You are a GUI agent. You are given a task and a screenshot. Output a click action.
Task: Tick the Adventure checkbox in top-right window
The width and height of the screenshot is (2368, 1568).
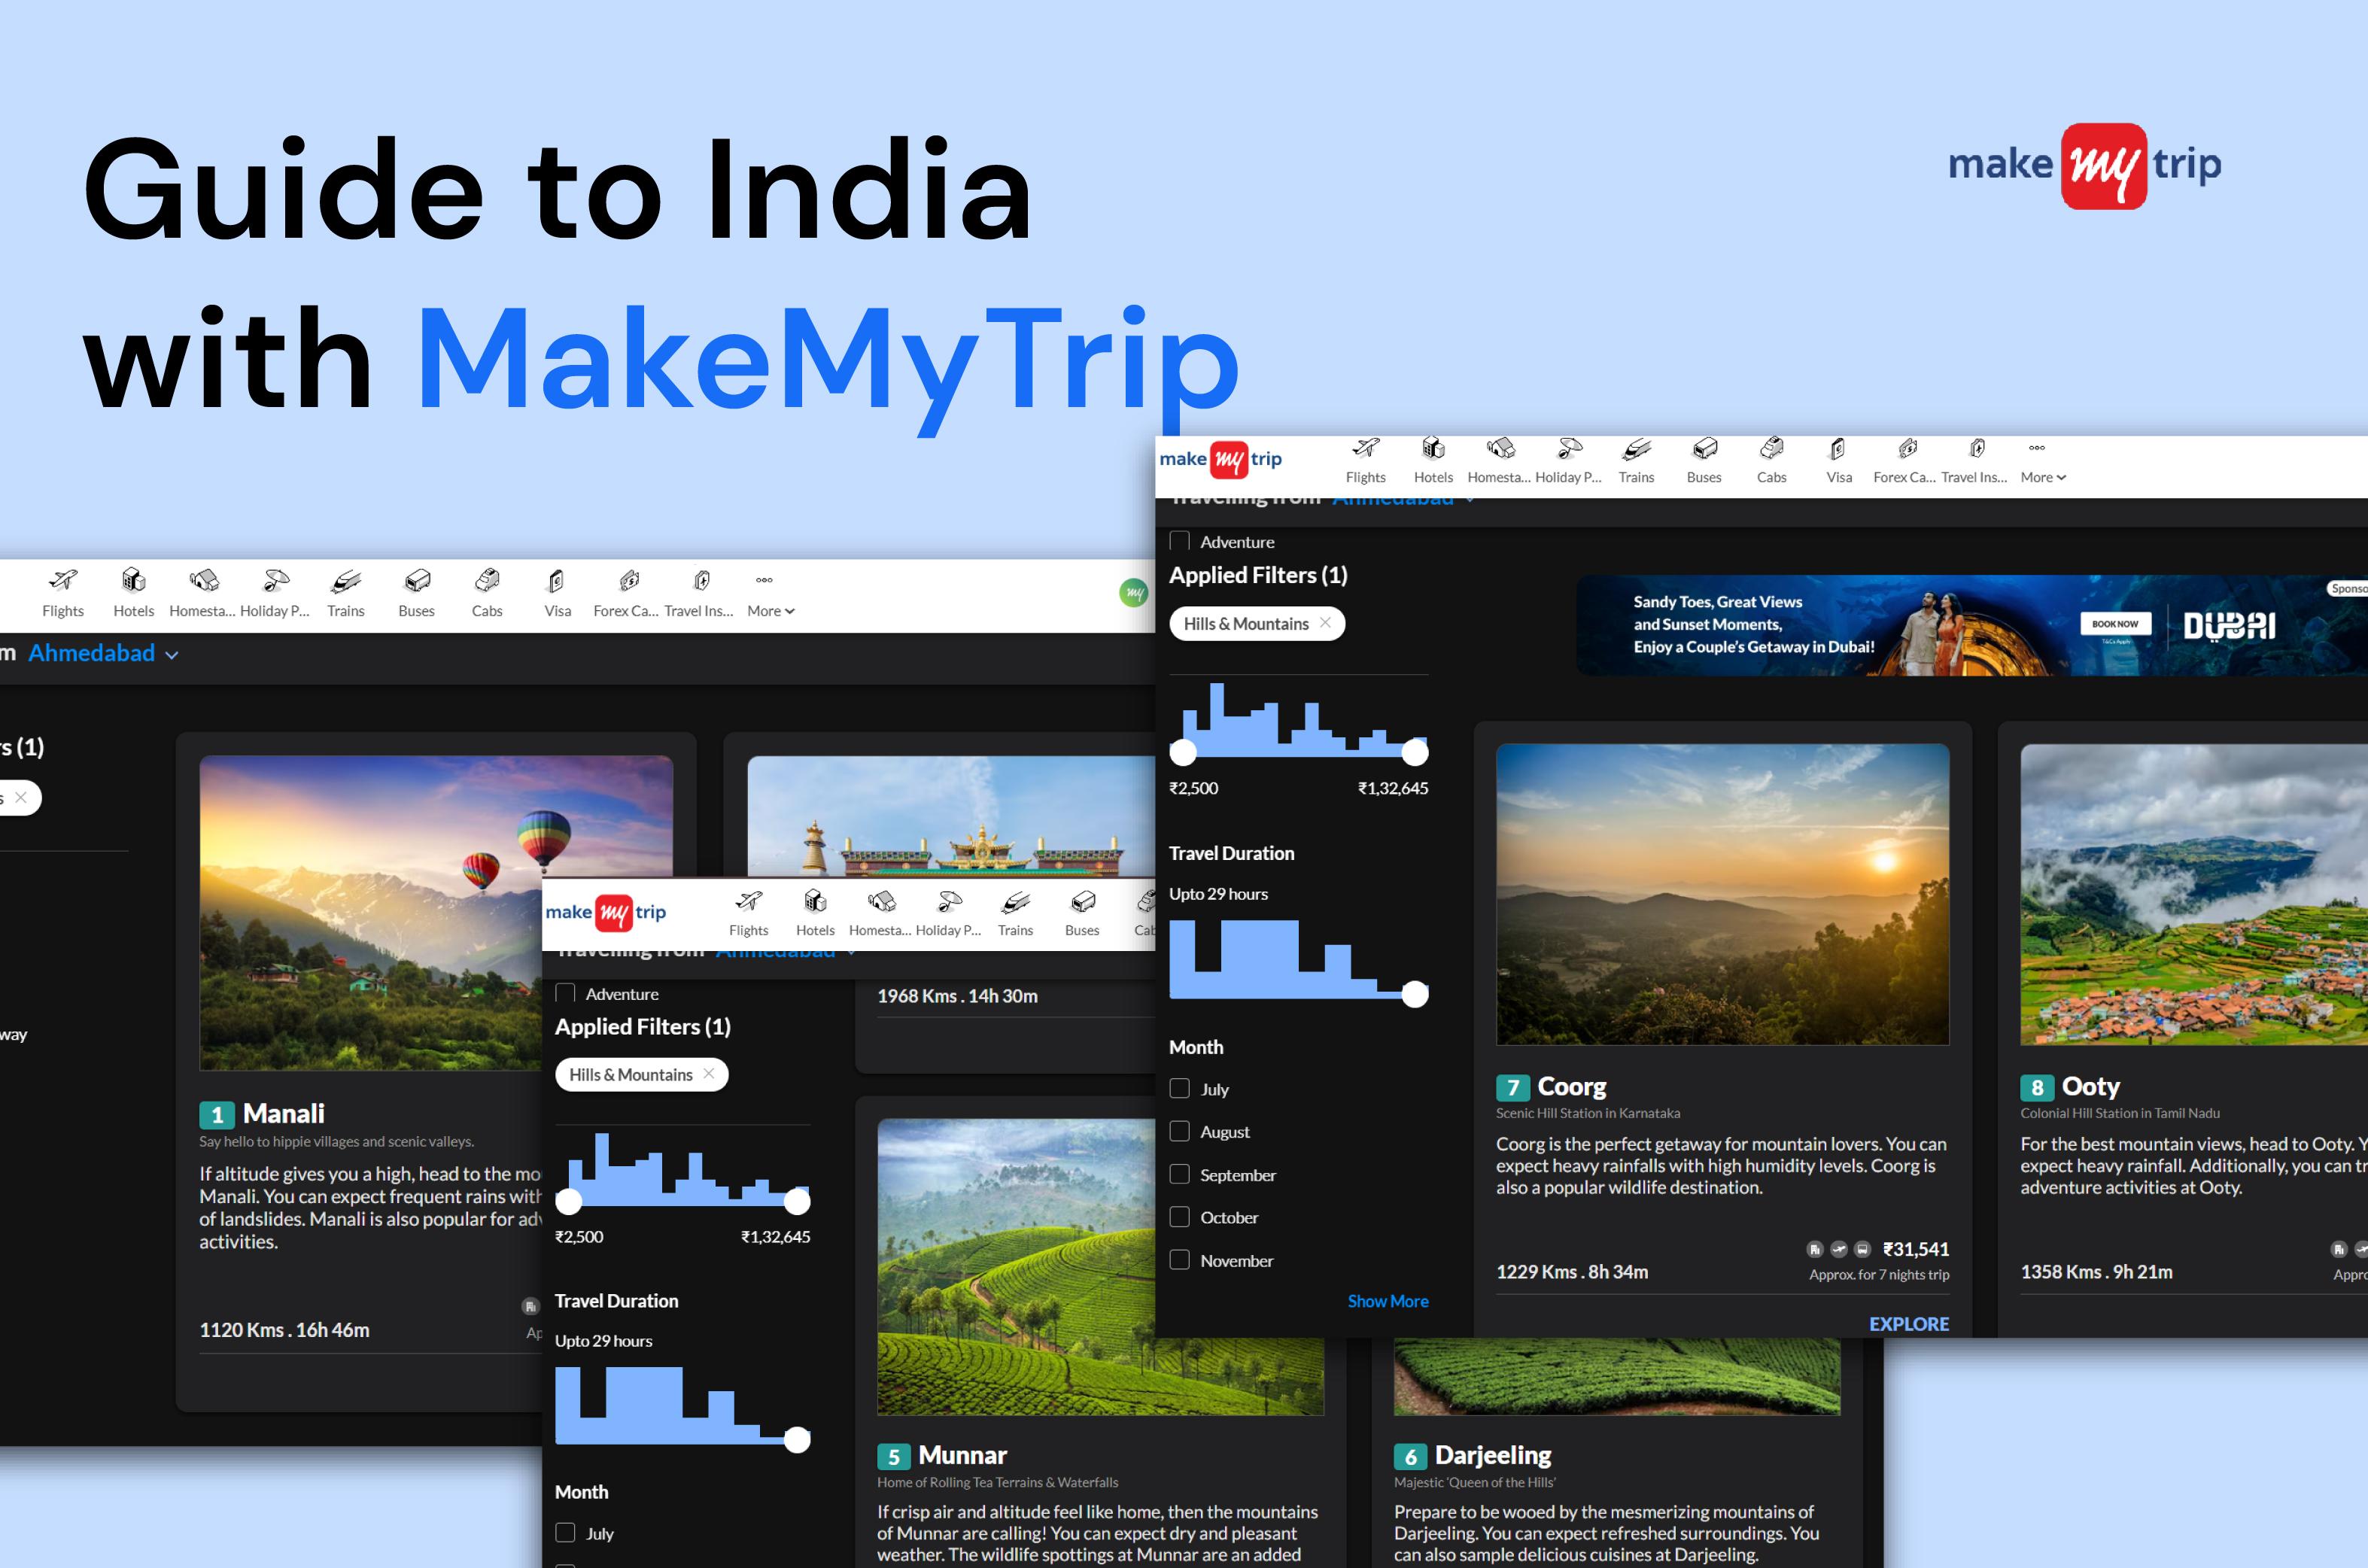pos(1180,541)
